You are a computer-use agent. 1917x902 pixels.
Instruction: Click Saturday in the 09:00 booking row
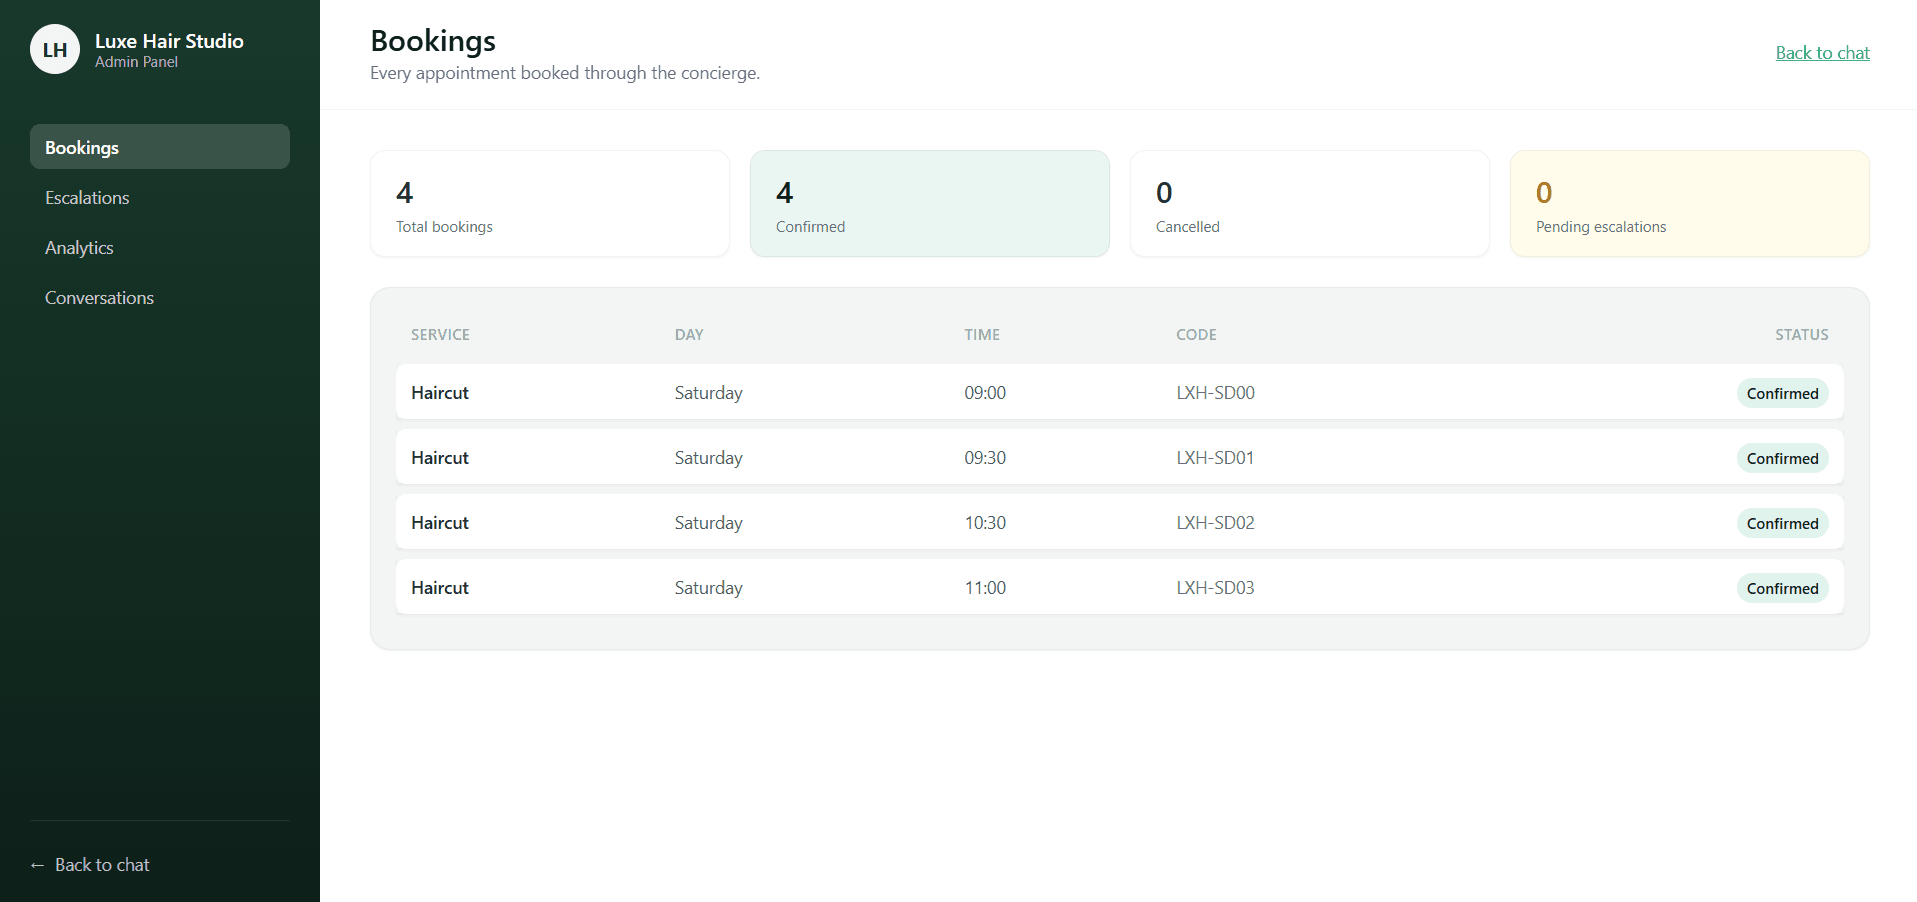[x=708, y=393]
